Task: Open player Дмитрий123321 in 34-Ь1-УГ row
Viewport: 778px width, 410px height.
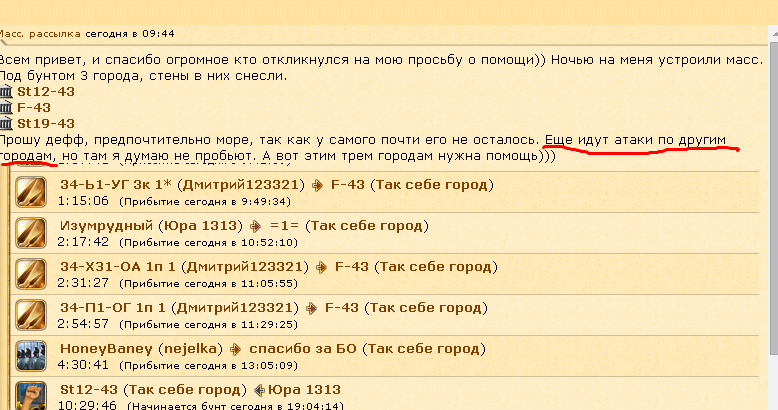Action: pos(241,185)
